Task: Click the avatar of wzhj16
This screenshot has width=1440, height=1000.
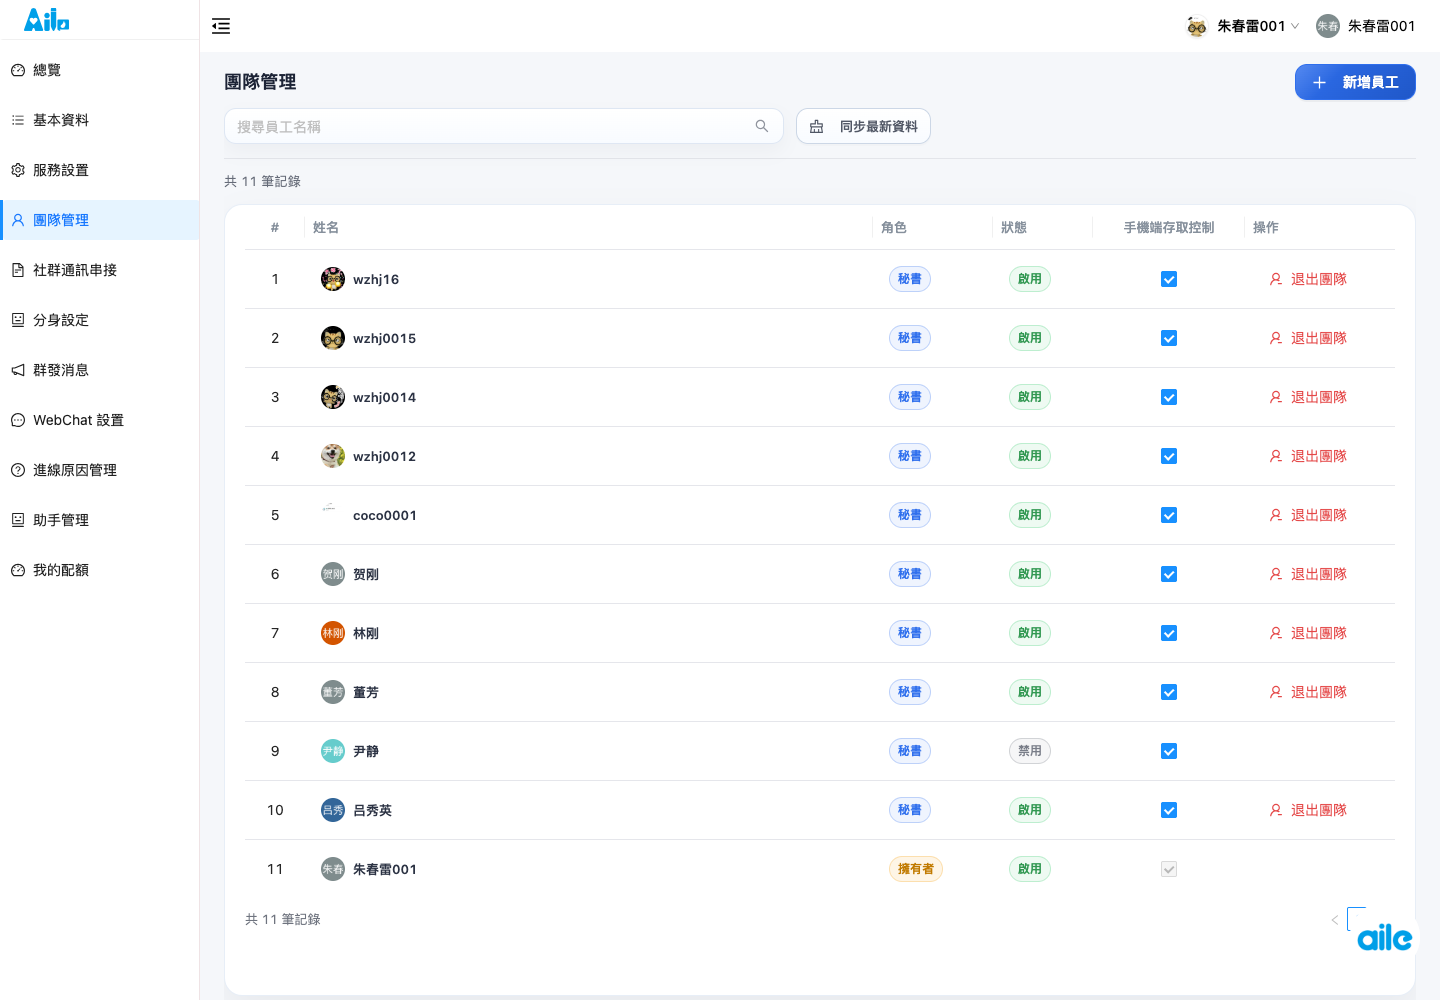Action: (x=333, y=279)
